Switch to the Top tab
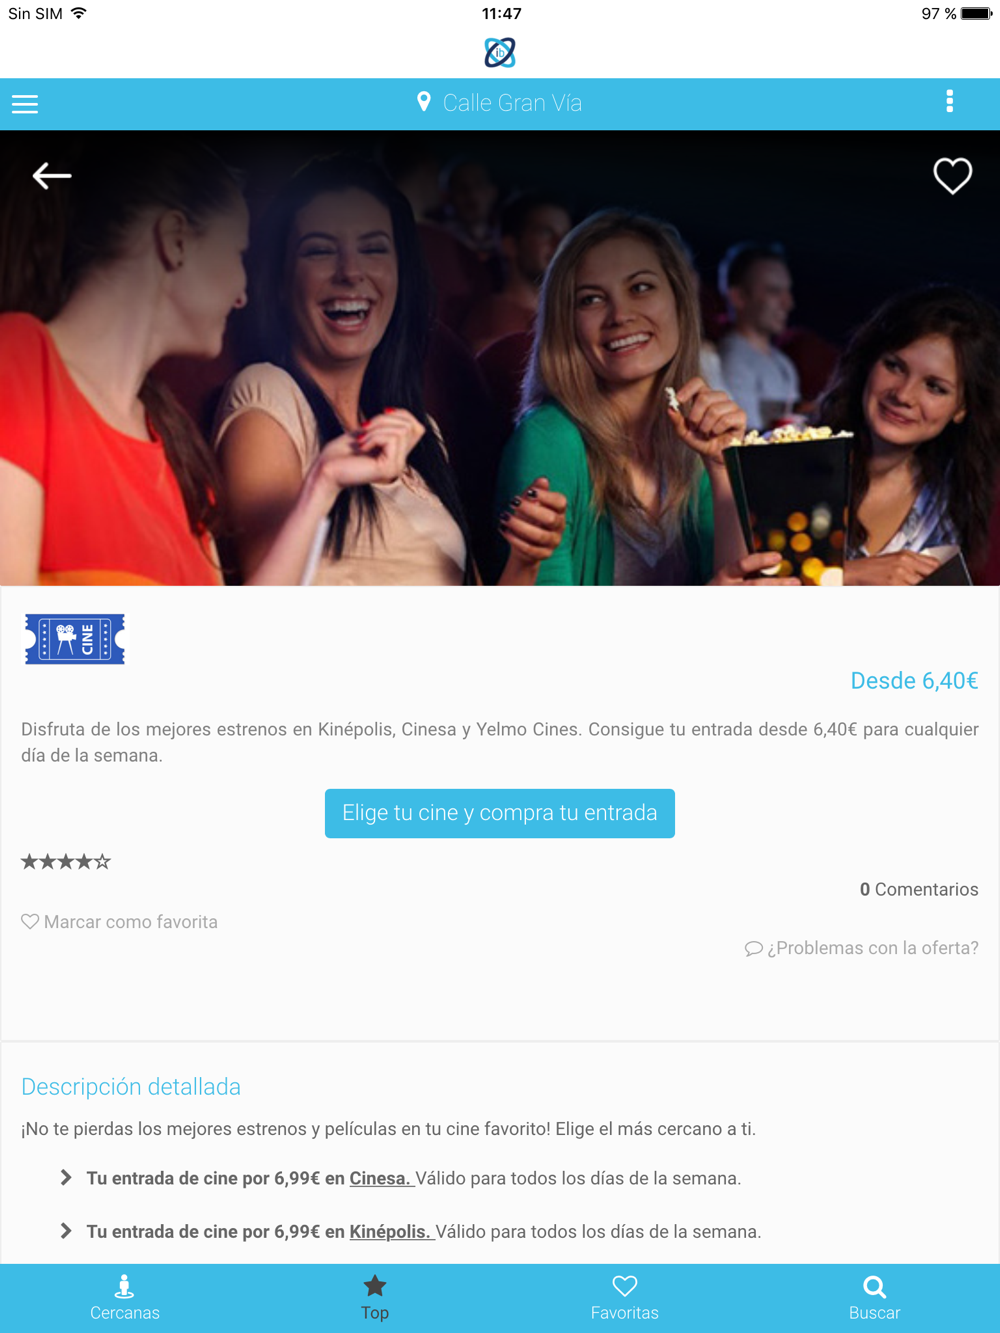This screenshot has width=1000, height=1333. click(x=375, y=1298)
